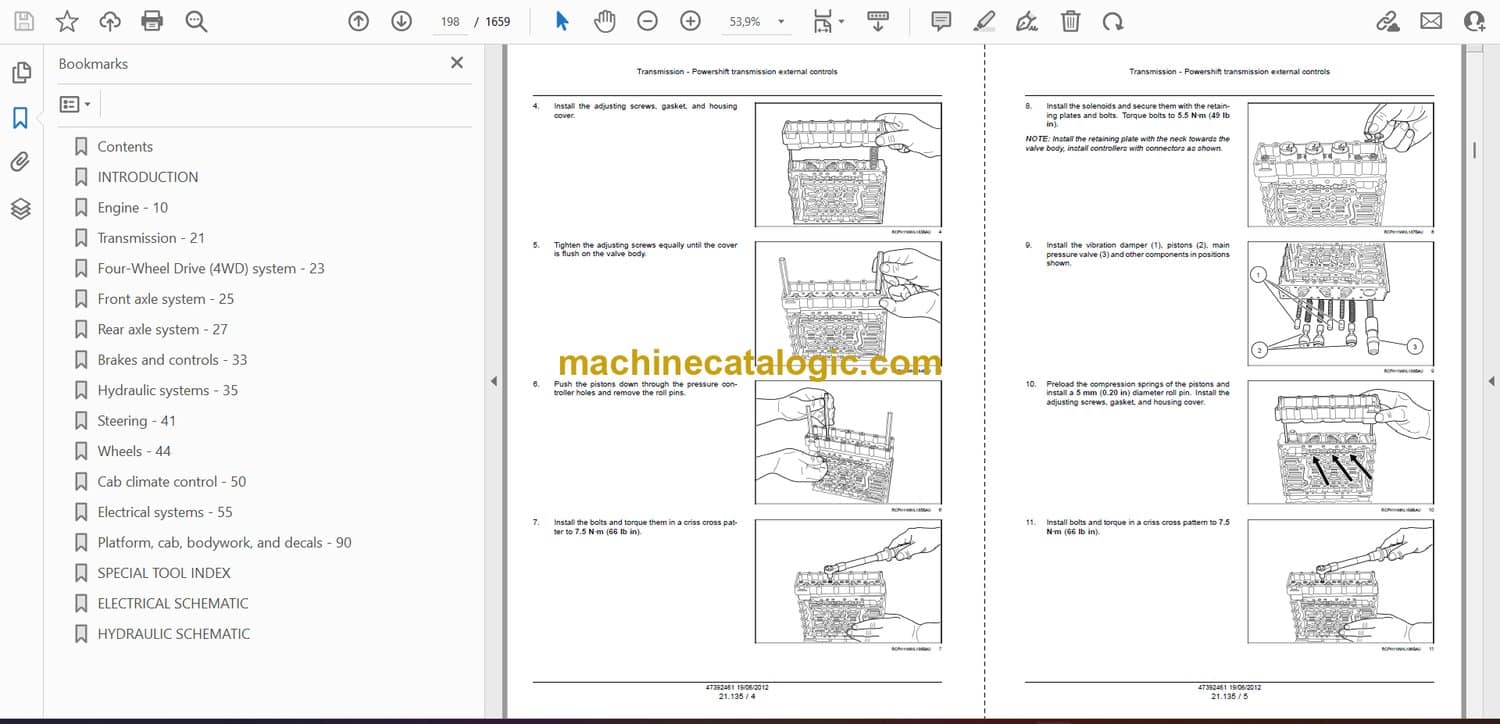Open the find text magnifier tool
The width and height of the screenshot is (1500, 724).
196,21
